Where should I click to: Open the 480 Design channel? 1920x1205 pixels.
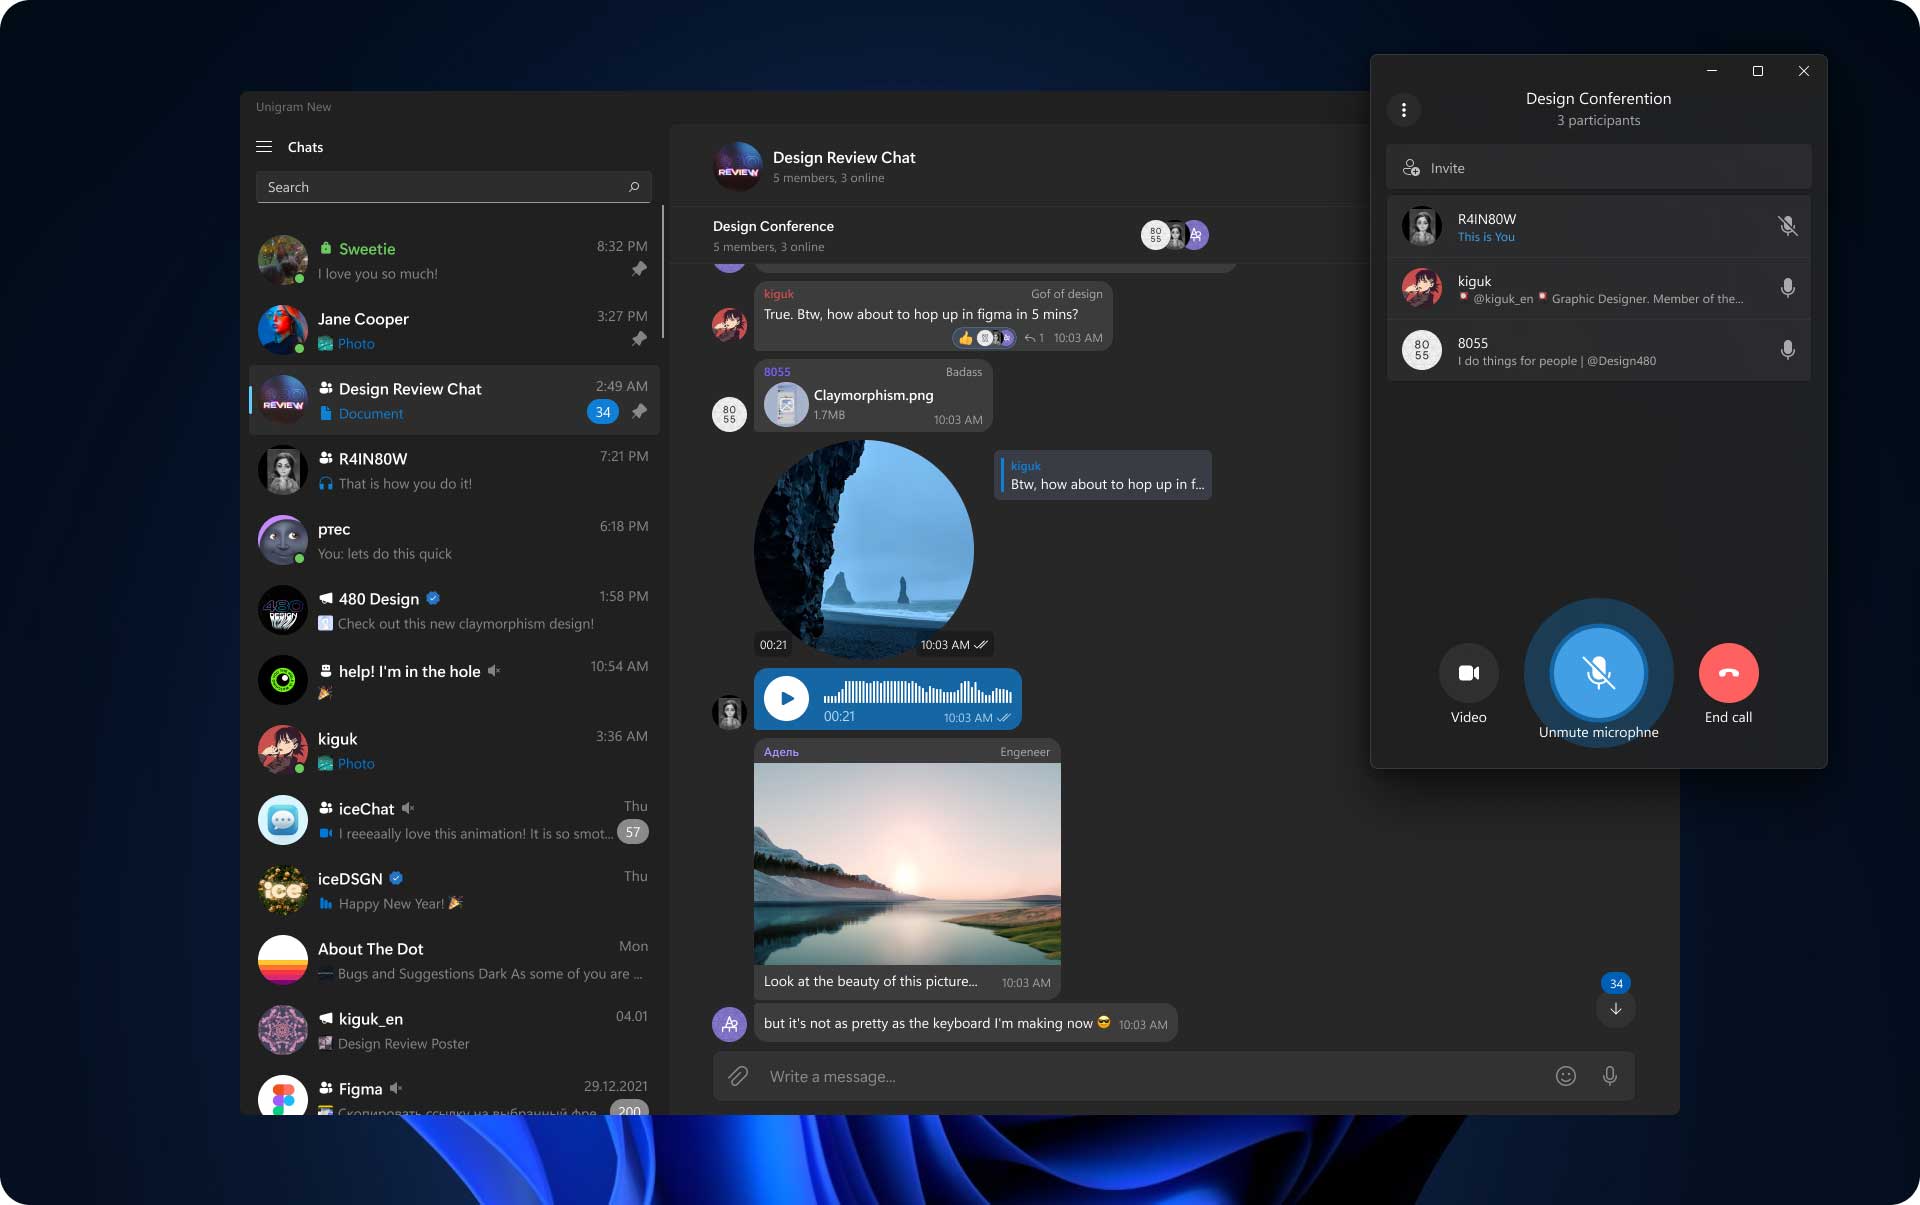click(454, 610)
